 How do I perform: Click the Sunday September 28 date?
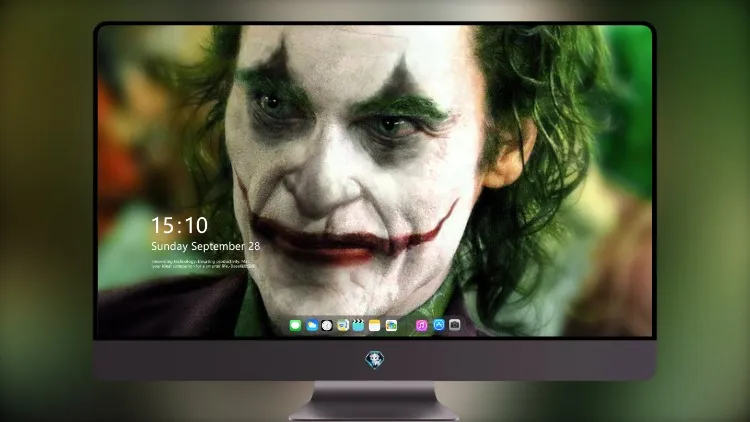click(x=206, y=246)
